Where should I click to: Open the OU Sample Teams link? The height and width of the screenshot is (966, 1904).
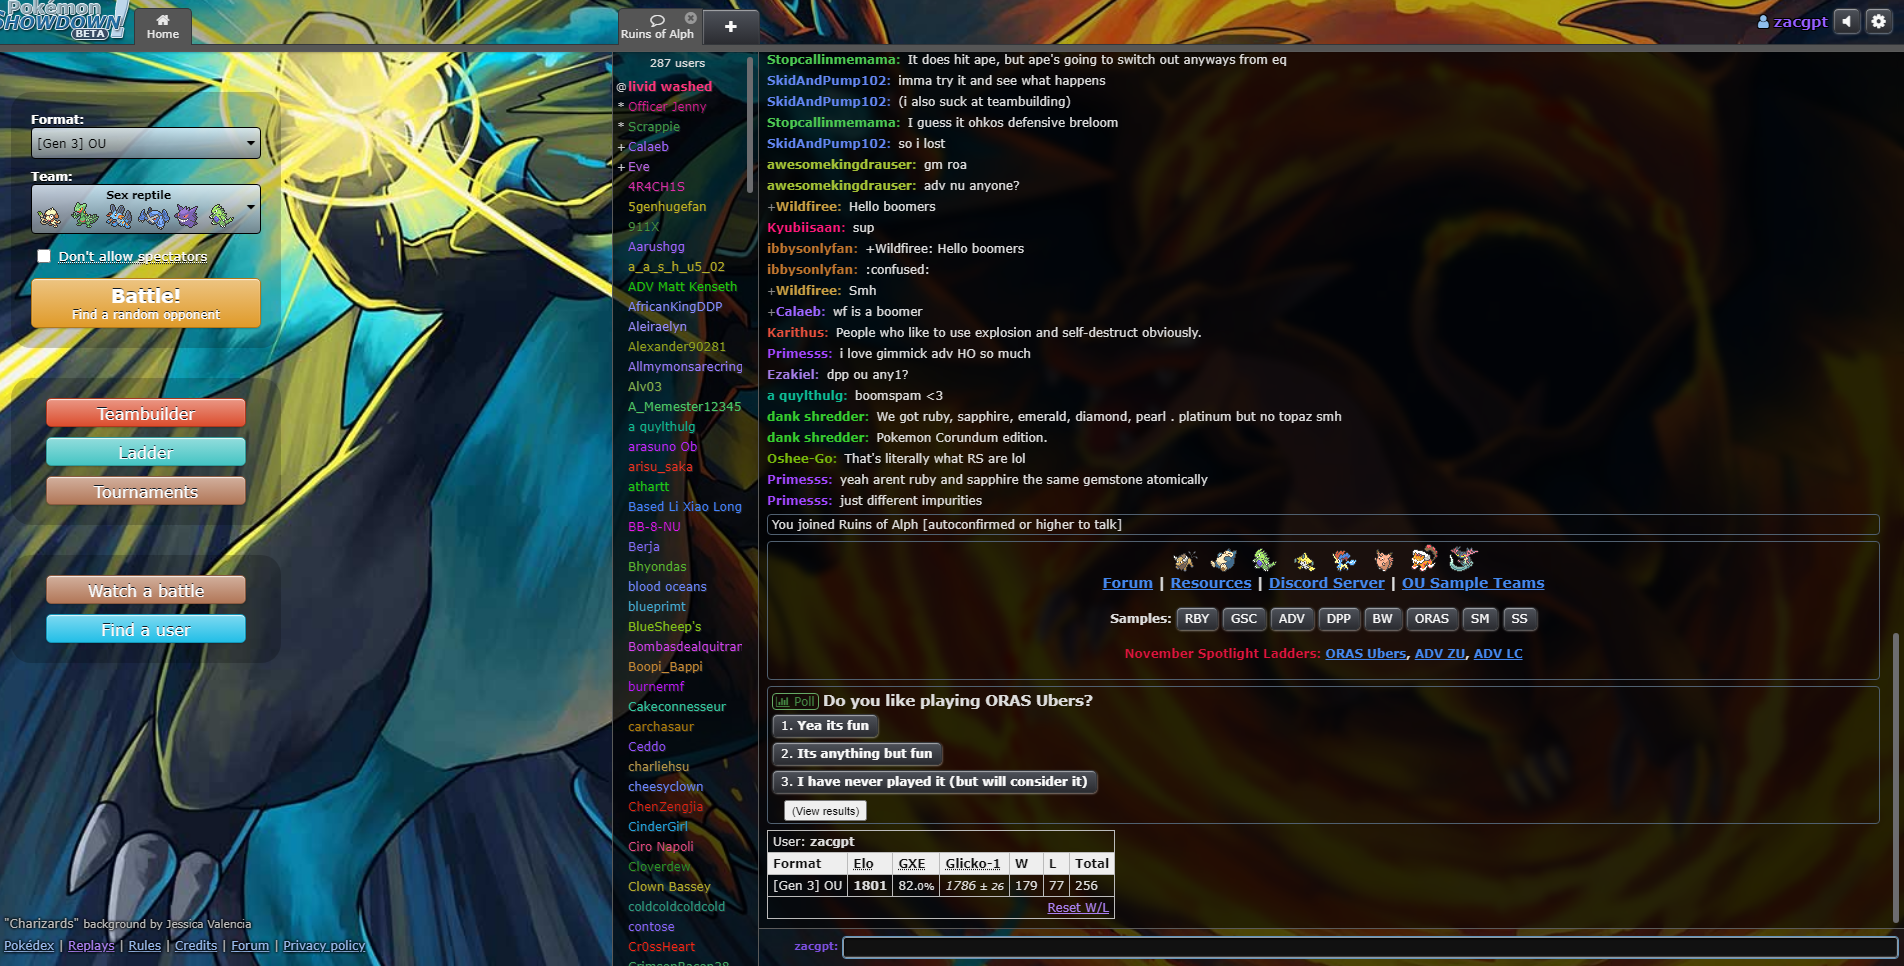click(1473, 583)
